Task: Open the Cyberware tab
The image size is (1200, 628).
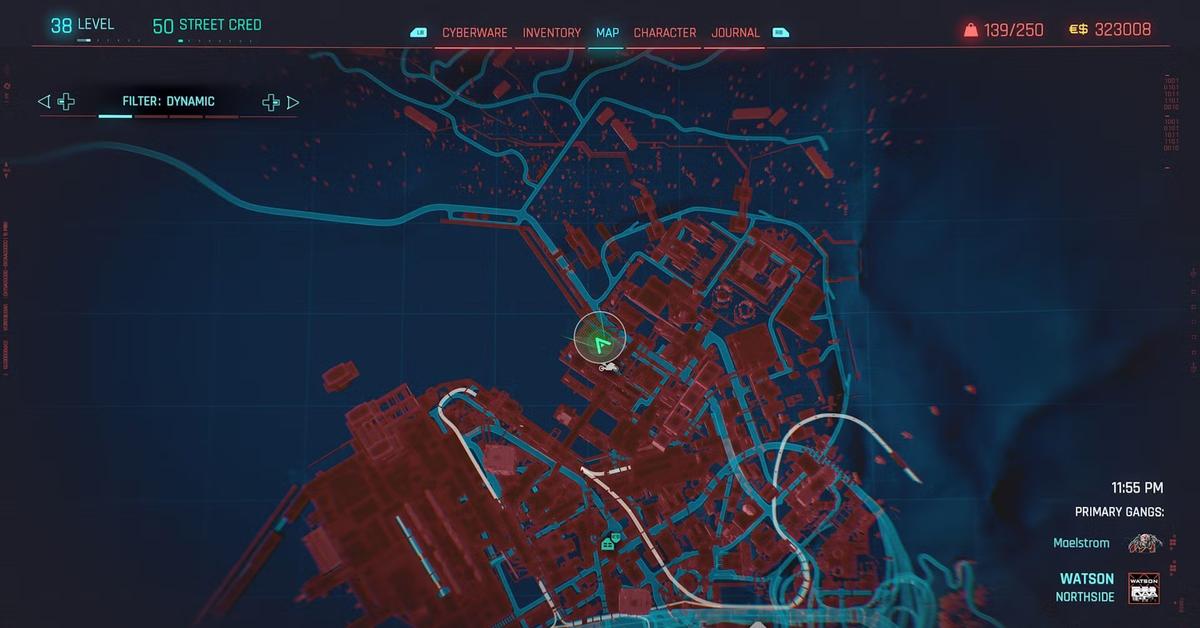Action: pyautogui.click(x=475, y=32)
